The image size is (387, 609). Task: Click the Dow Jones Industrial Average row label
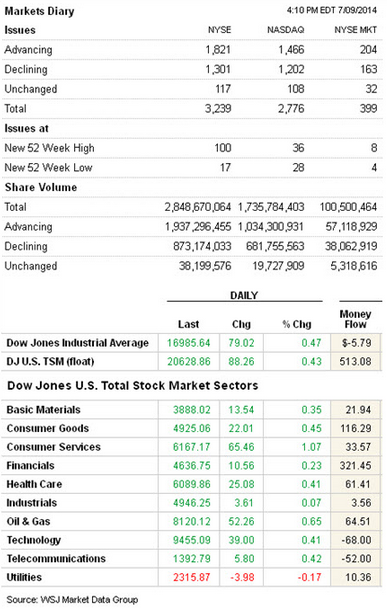[x=77, y=343]
